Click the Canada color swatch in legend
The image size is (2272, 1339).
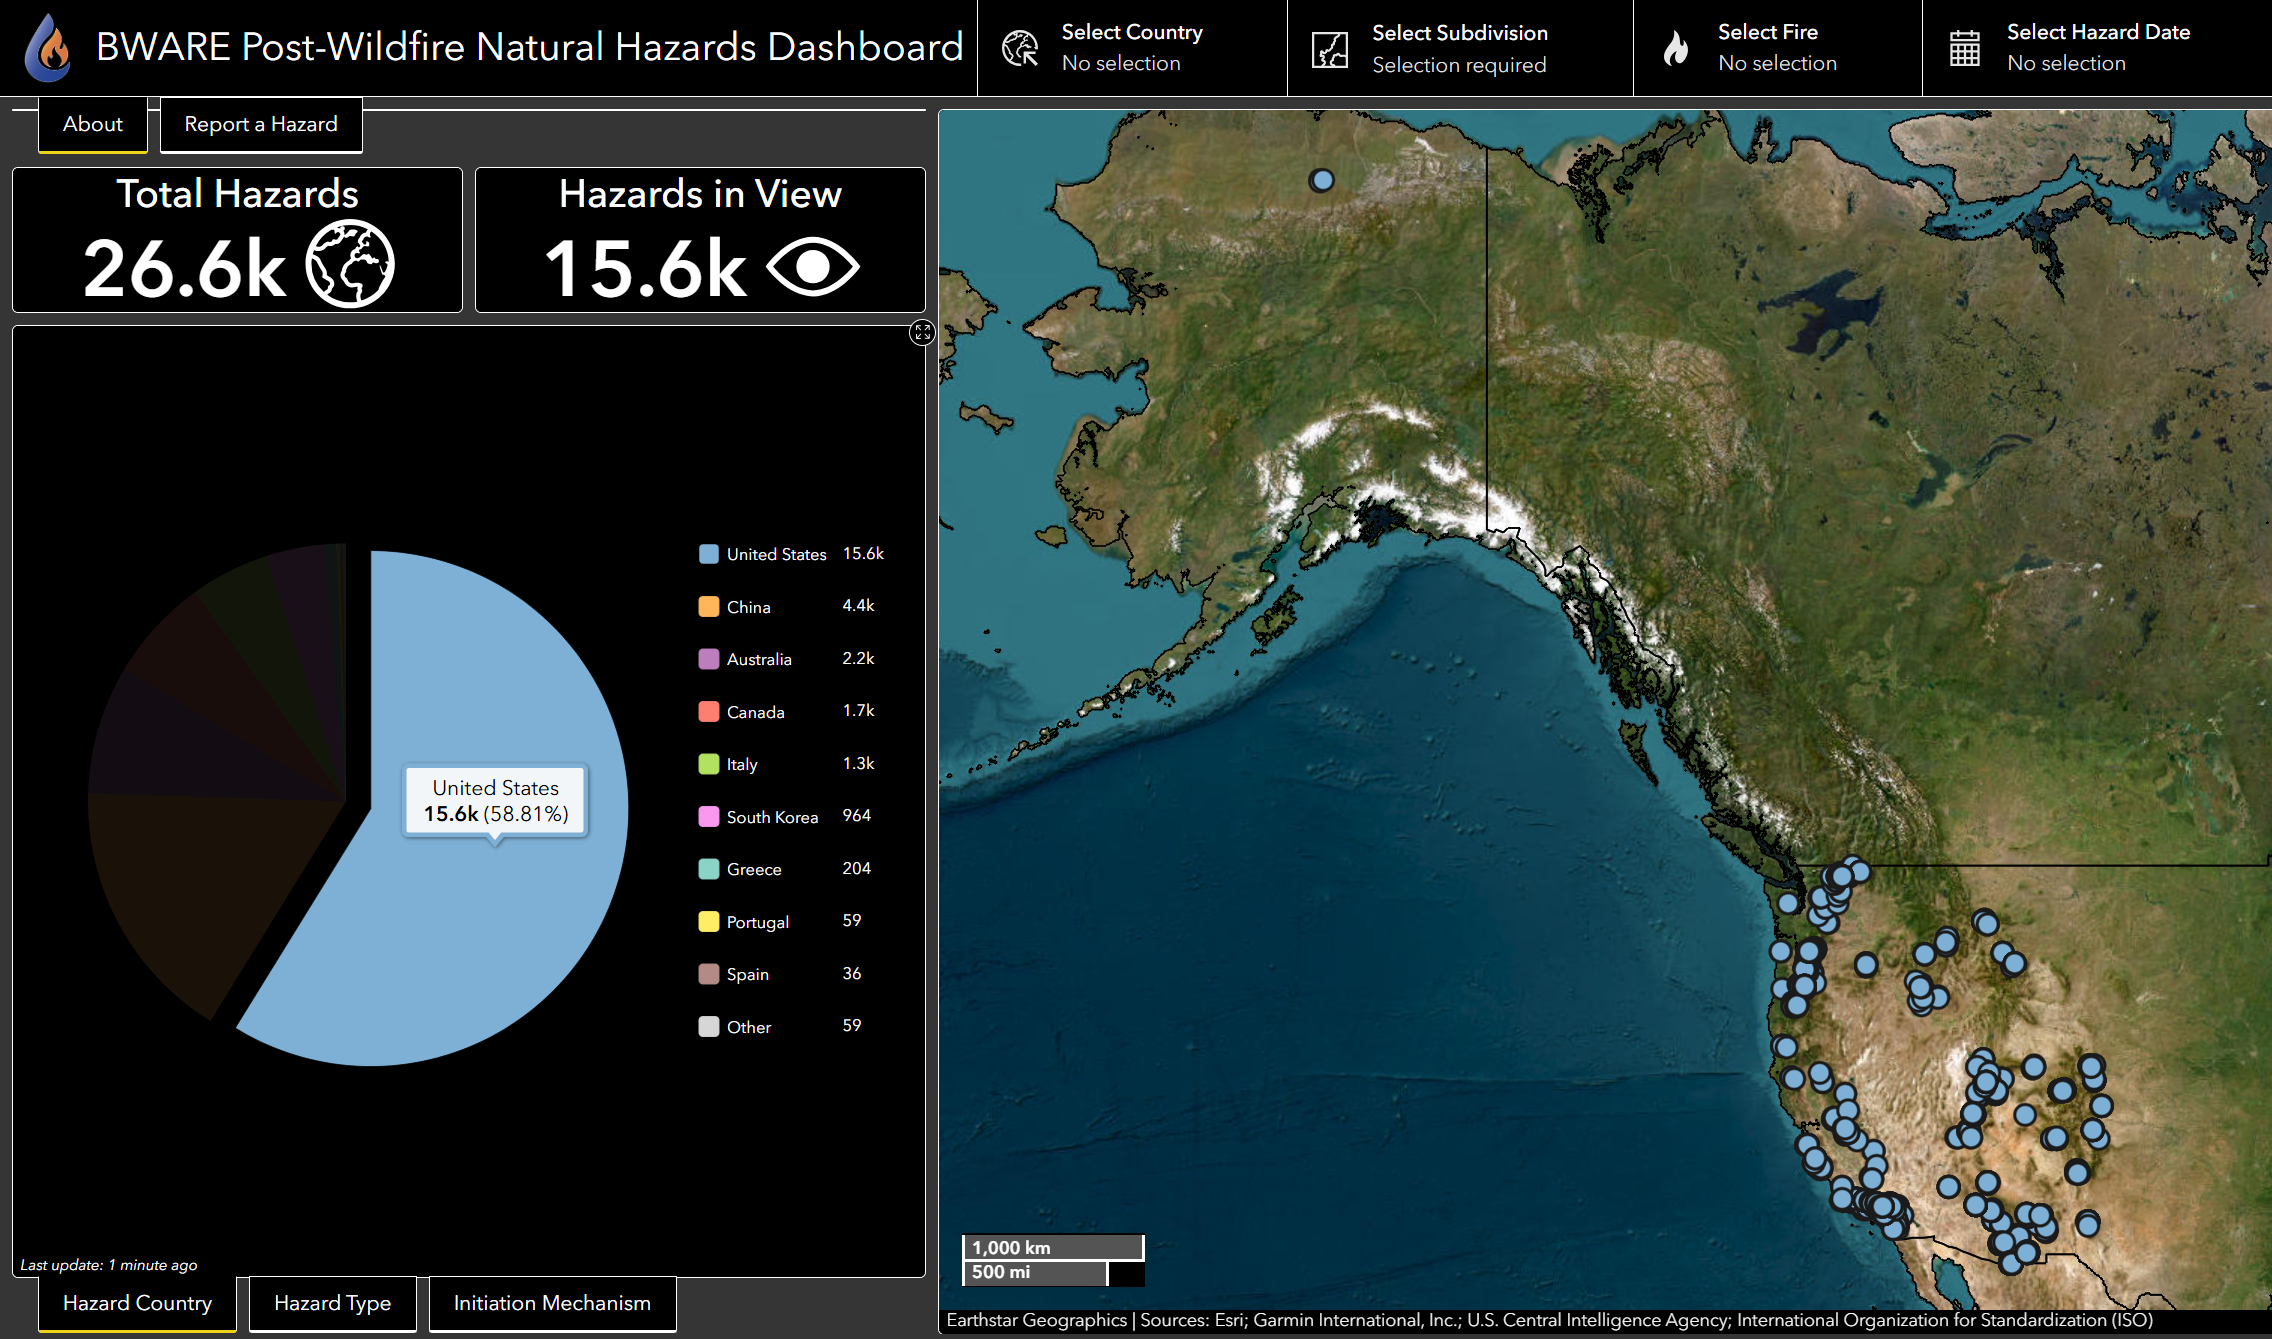[x=708, y=712]
